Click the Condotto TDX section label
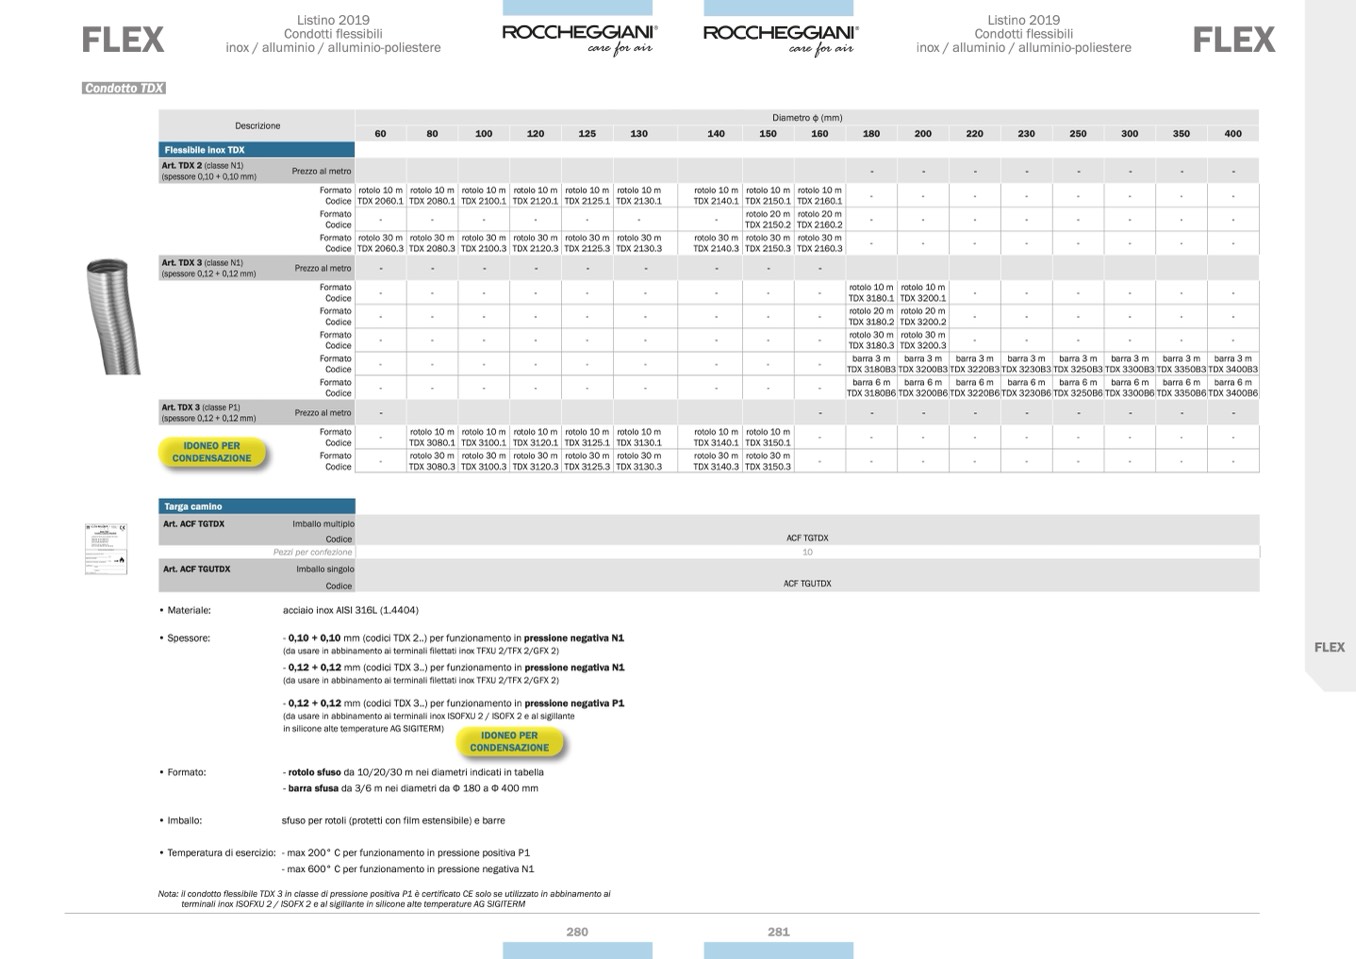The image size is (1356, 959). coord(124,88)
